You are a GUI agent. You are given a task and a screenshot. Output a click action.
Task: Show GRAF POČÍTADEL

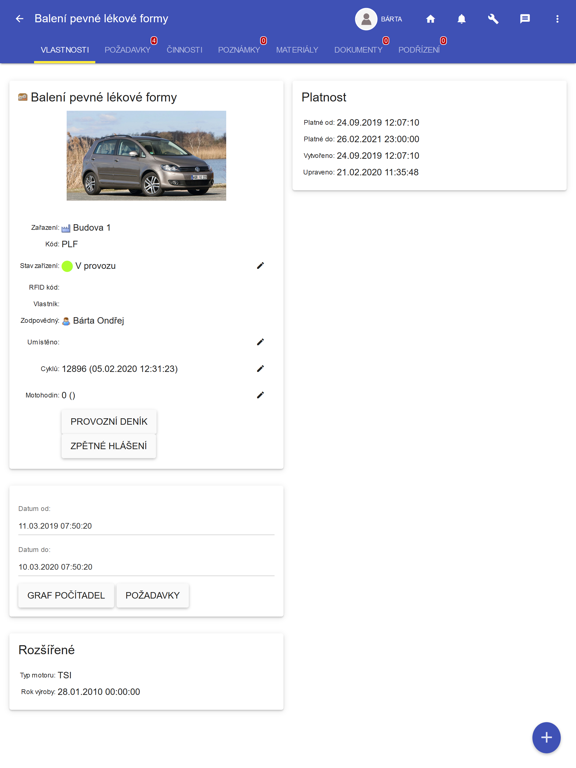pos(66,596)
